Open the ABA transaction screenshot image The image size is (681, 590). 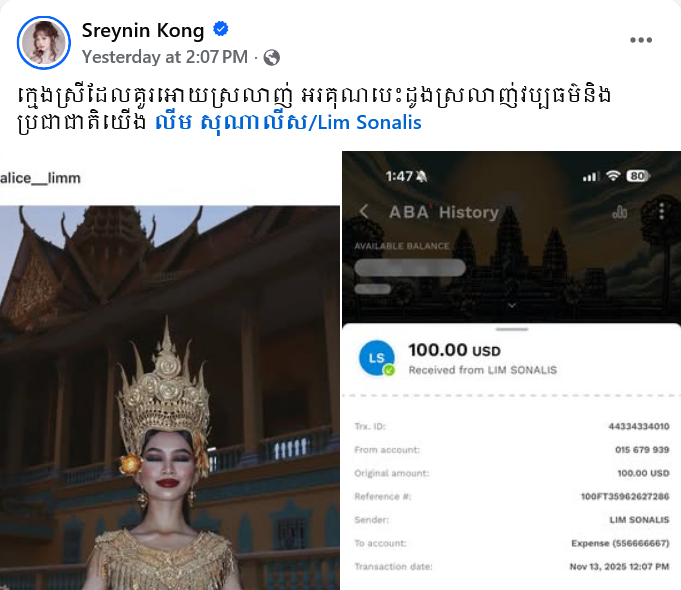(x=511, y=370)
